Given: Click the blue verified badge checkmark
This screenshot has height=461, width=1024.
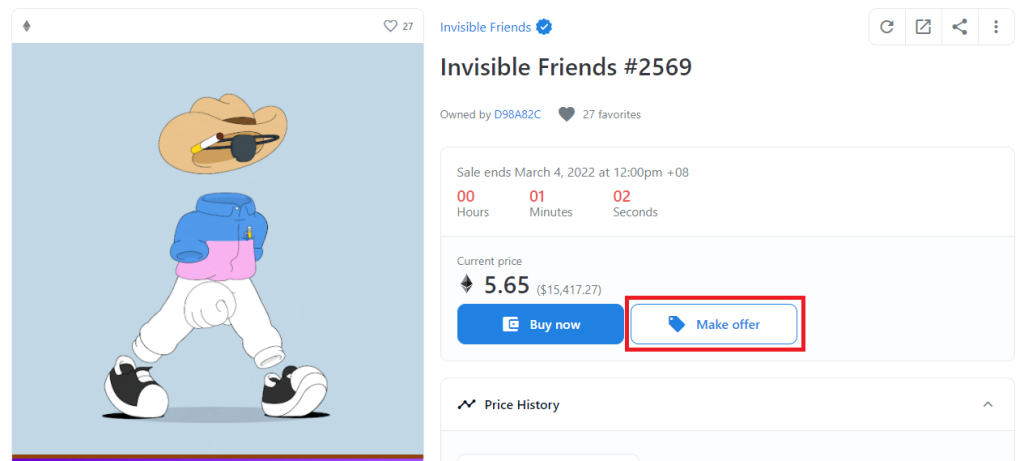Looking at the screenshot, I should tap(544, 27).
